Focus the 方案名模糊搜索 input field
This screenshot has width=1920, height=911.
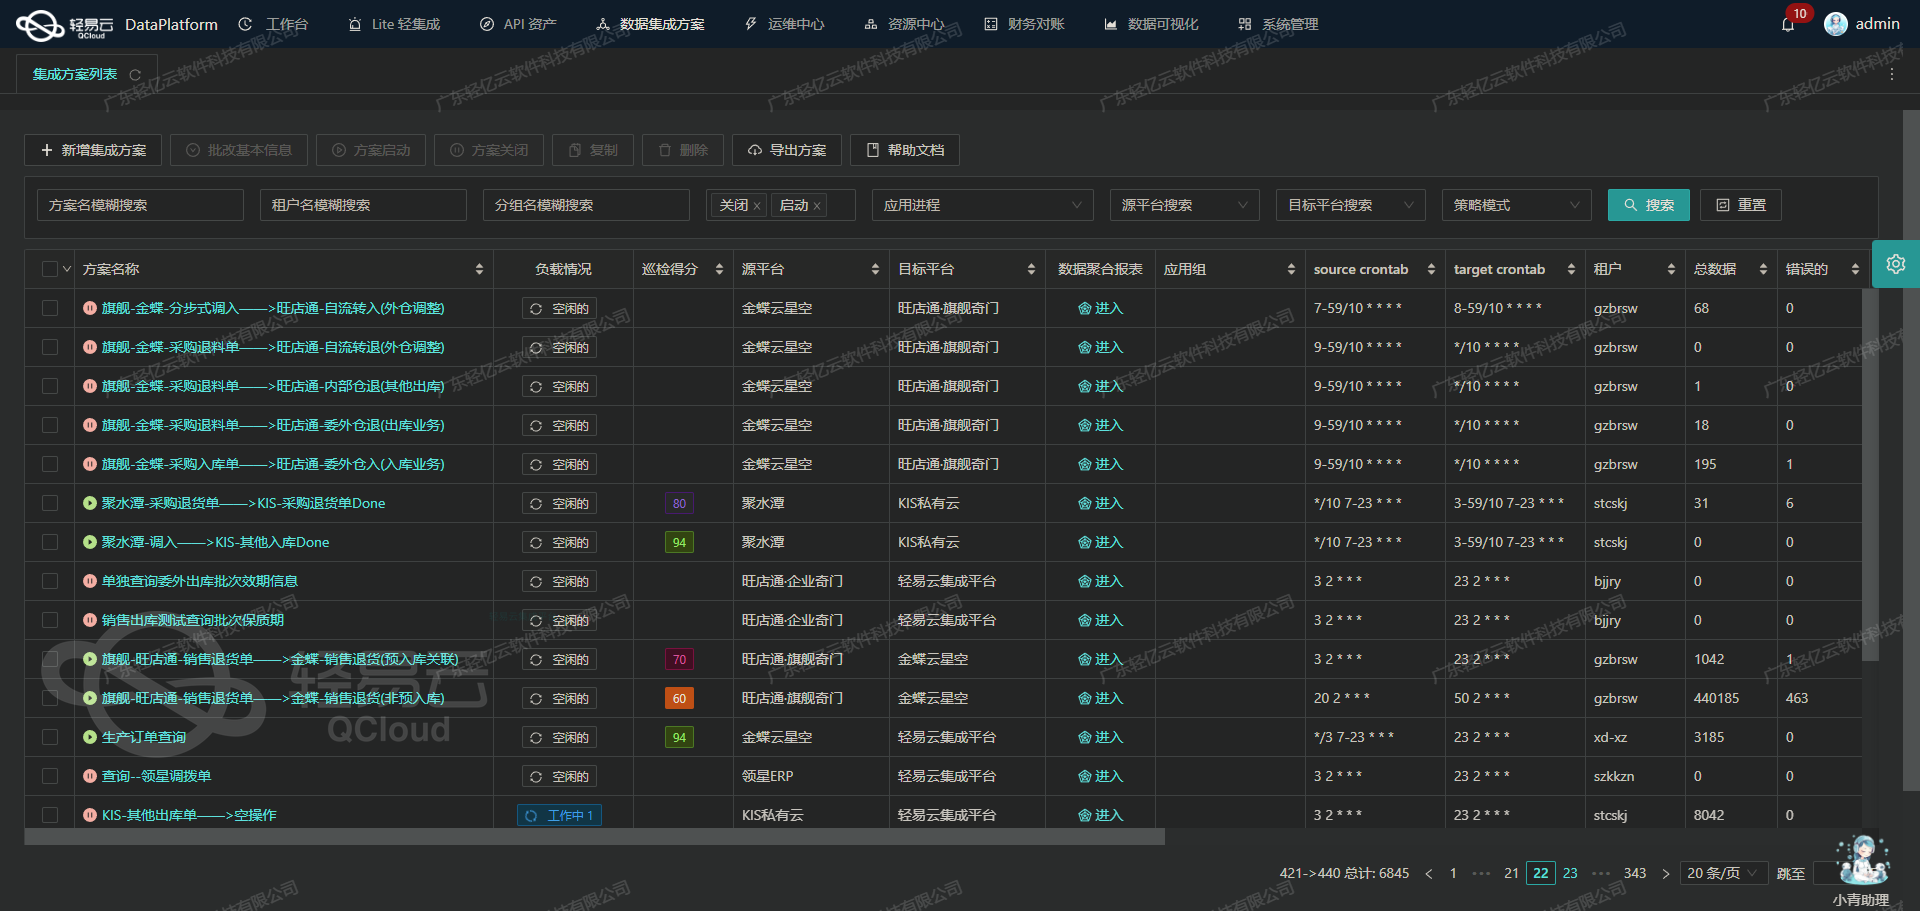pyautogui.click(x=140, y=205)
